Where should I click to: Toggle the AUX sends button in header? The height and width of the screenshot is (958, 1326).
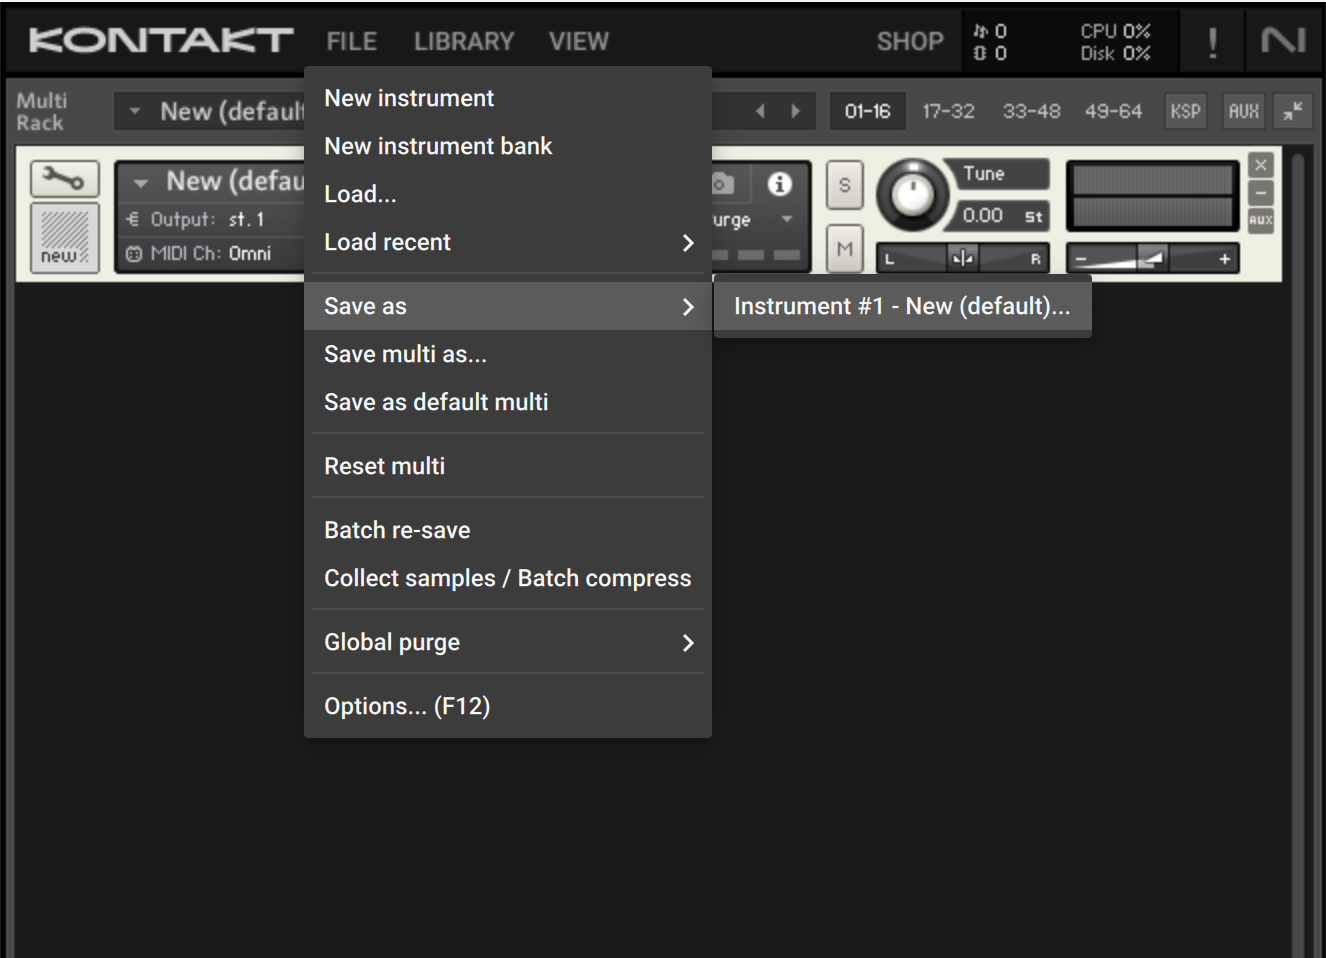click(x=1243, y=111)
